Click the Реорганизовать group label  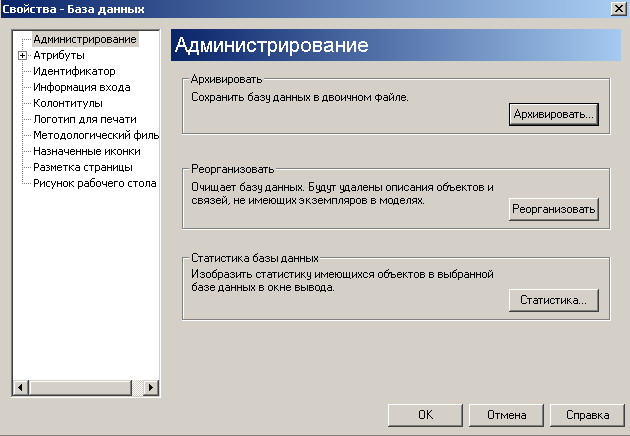click(232, 169)
